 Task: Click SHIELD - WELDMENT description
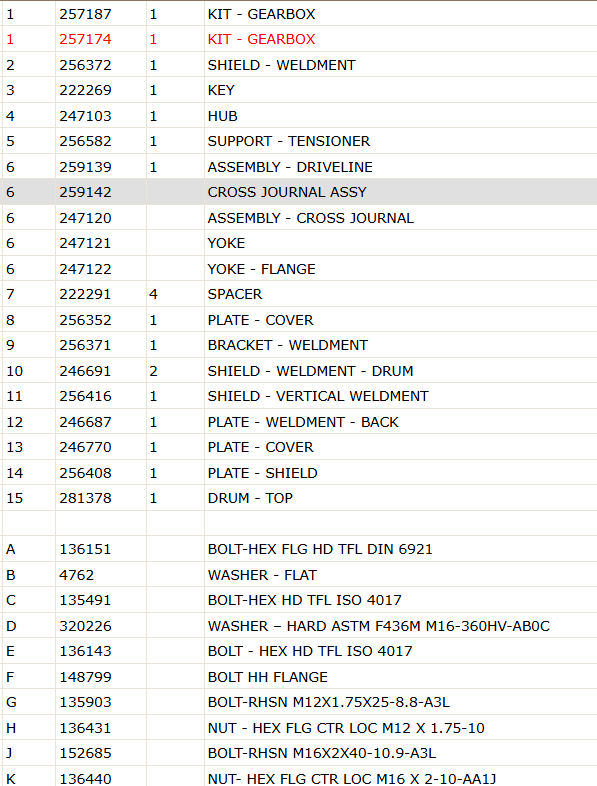click(282, 65)
